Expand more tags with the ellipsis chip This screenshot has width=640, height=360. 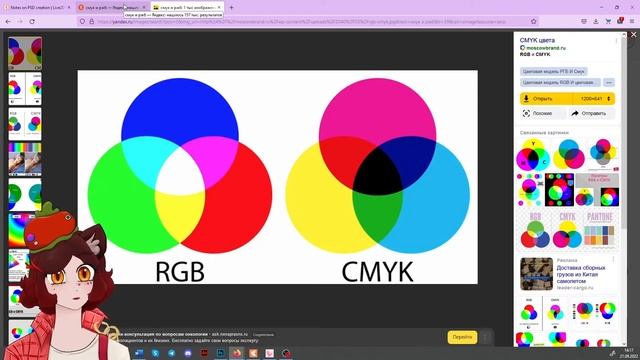click(x=609, y=82)
